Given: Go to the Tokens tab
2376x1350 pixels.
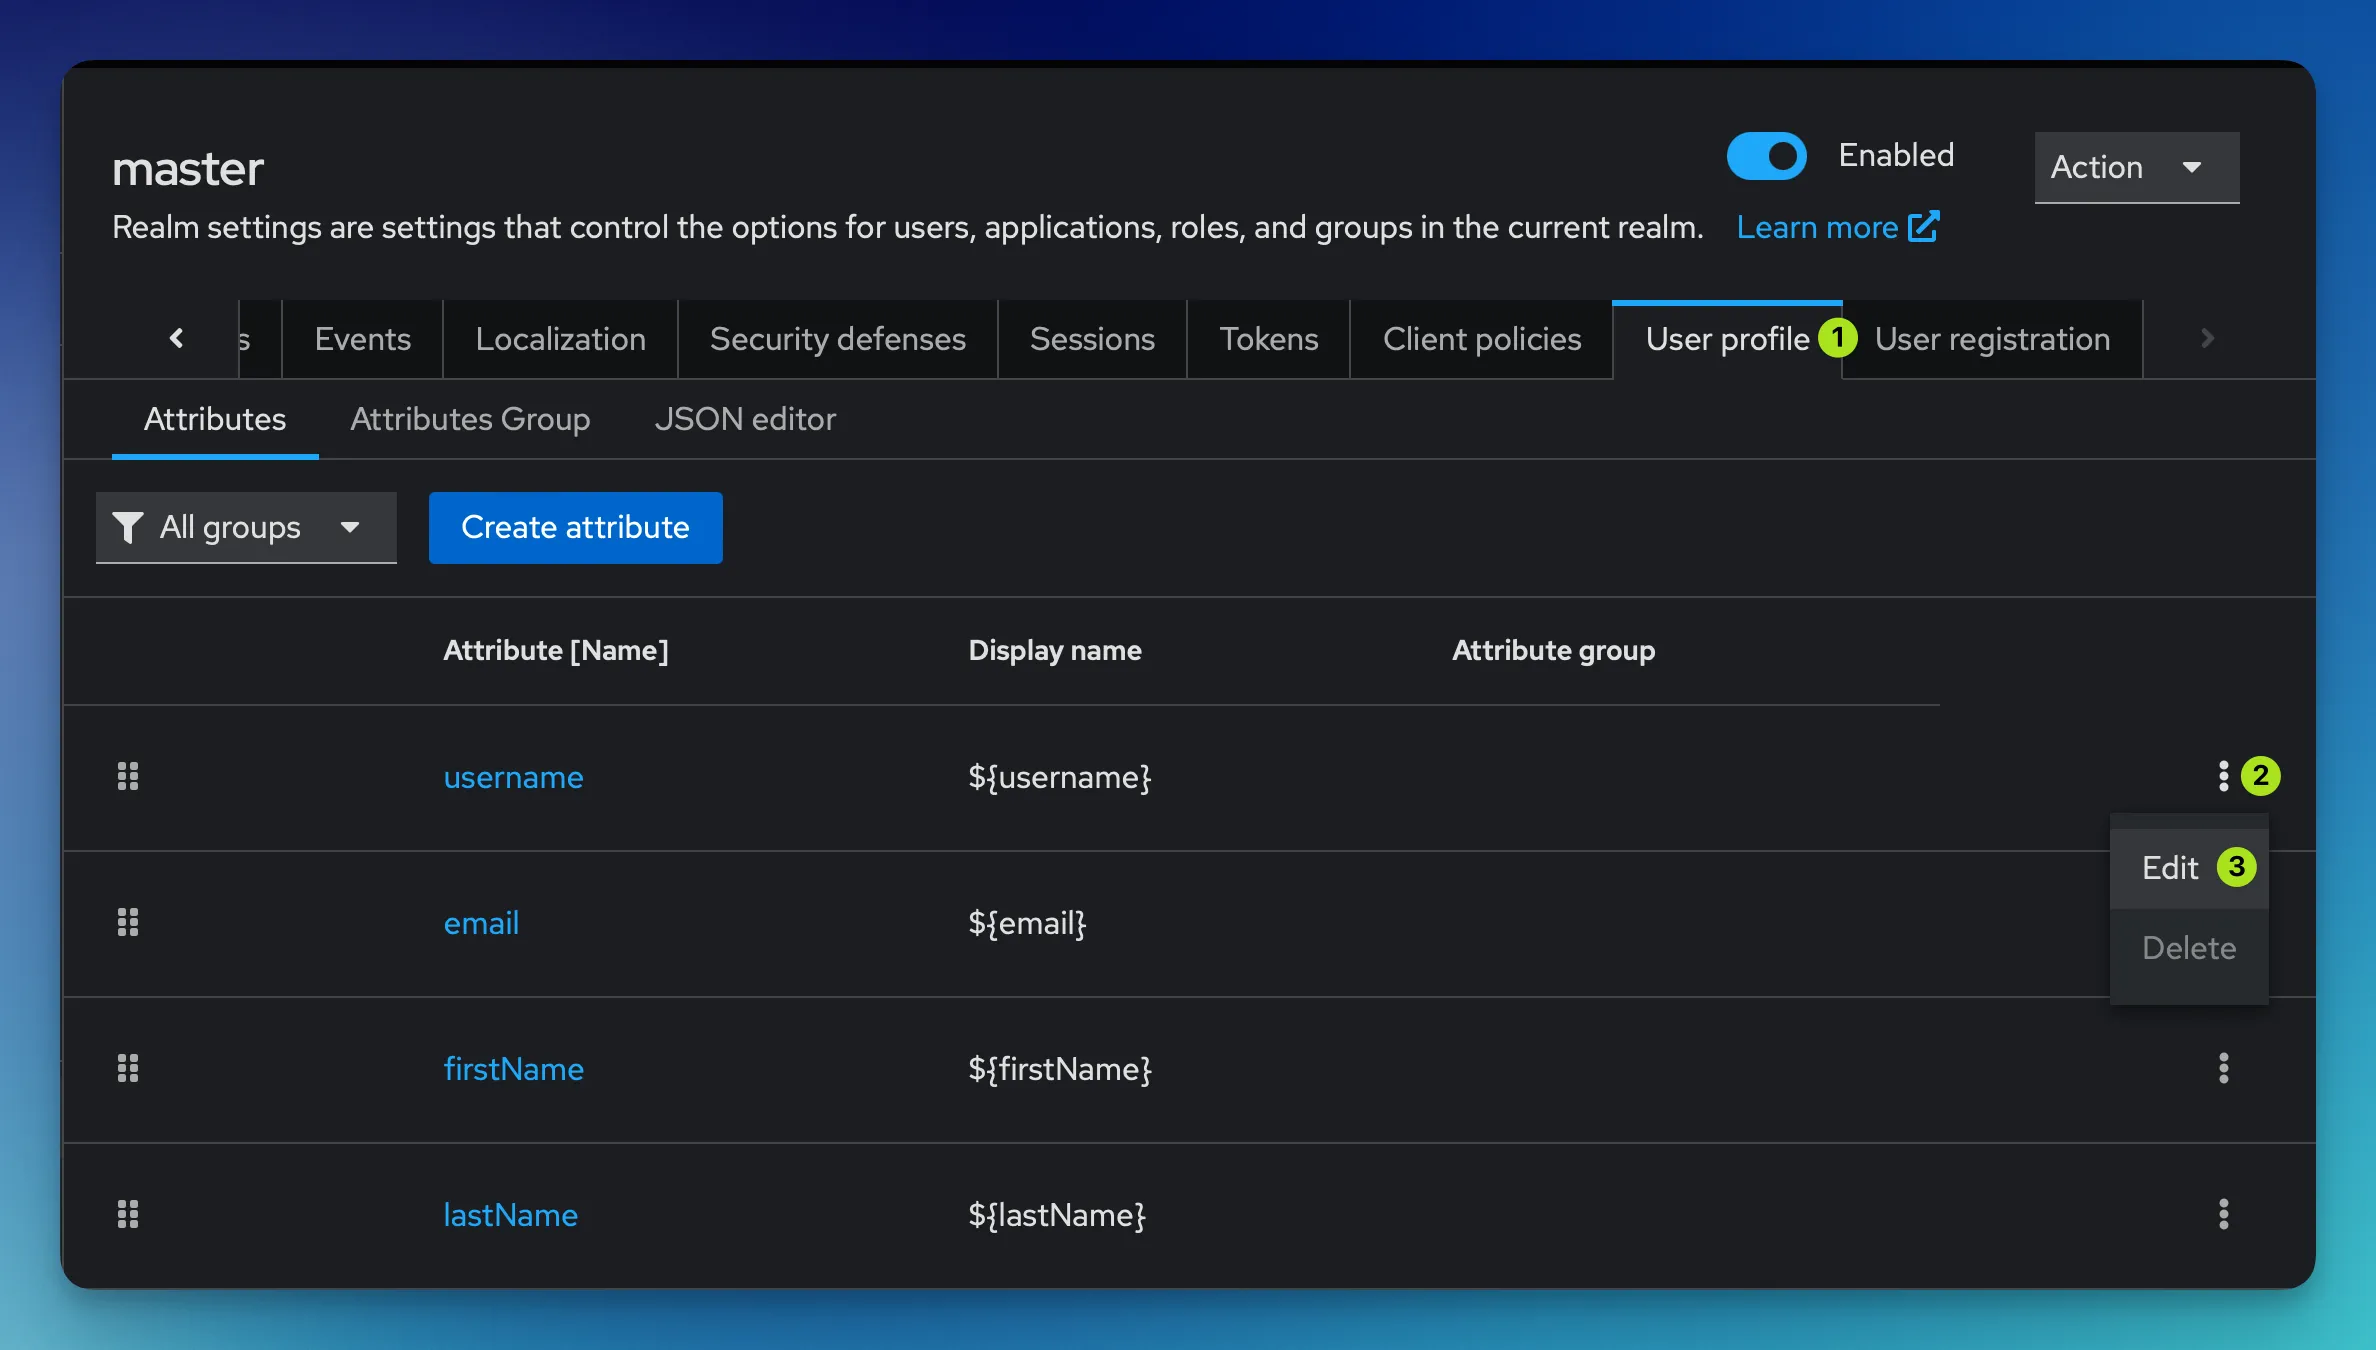Looking at the screenshot, I should 1268,339.
